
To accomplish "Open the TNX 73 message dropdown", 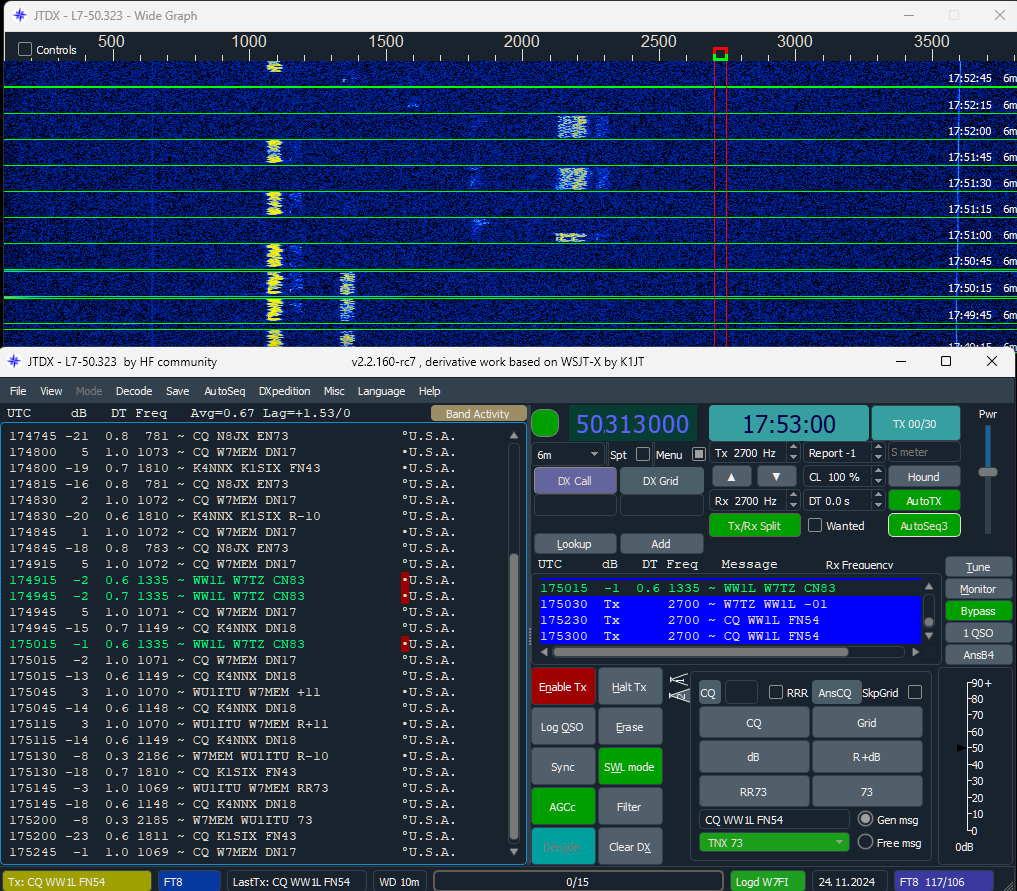I will (774, 842).
